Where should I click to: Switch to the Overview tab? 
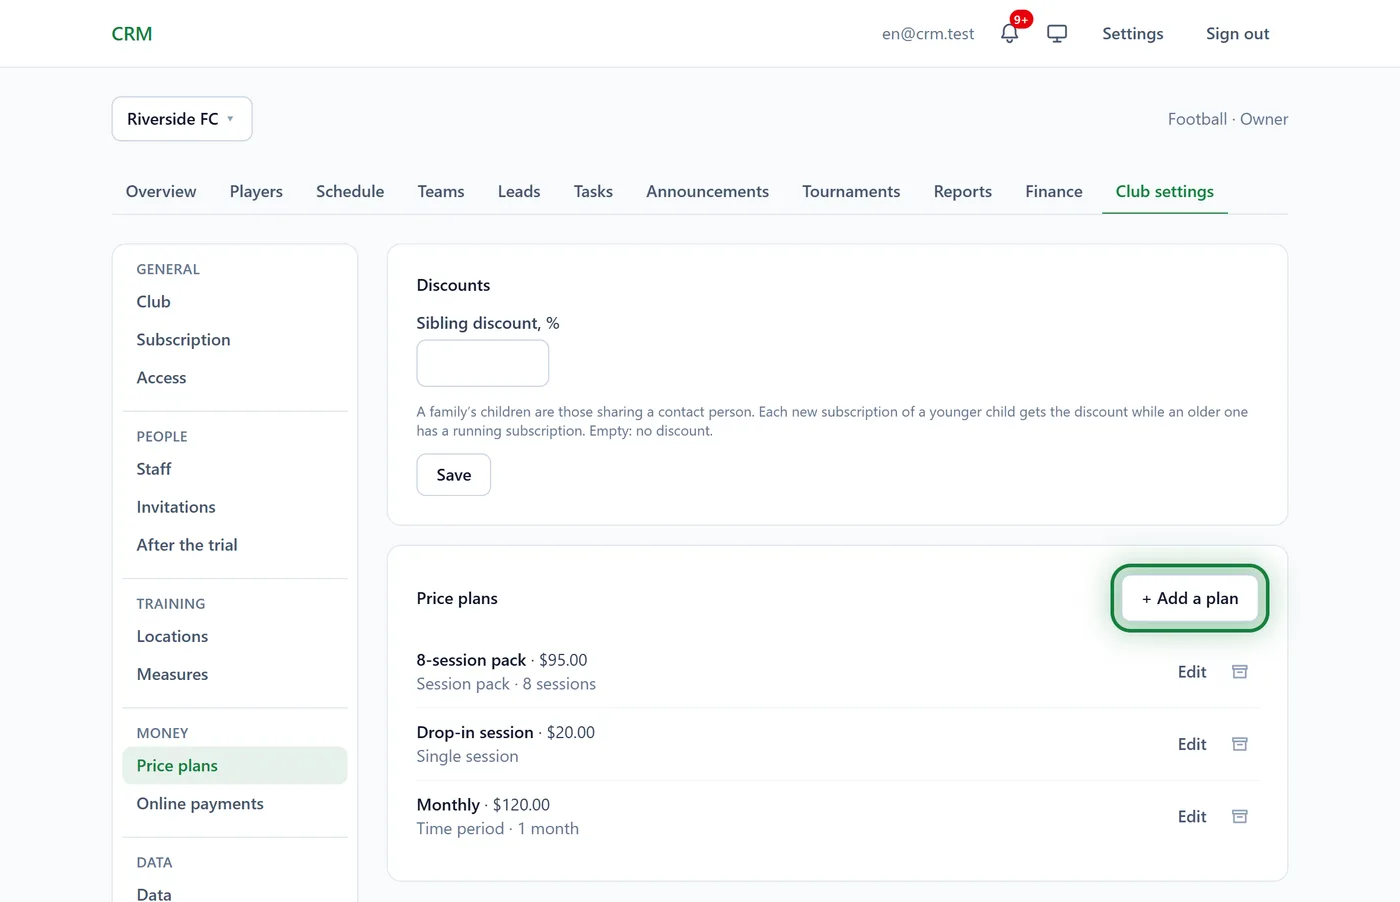(x=161, y=191)
